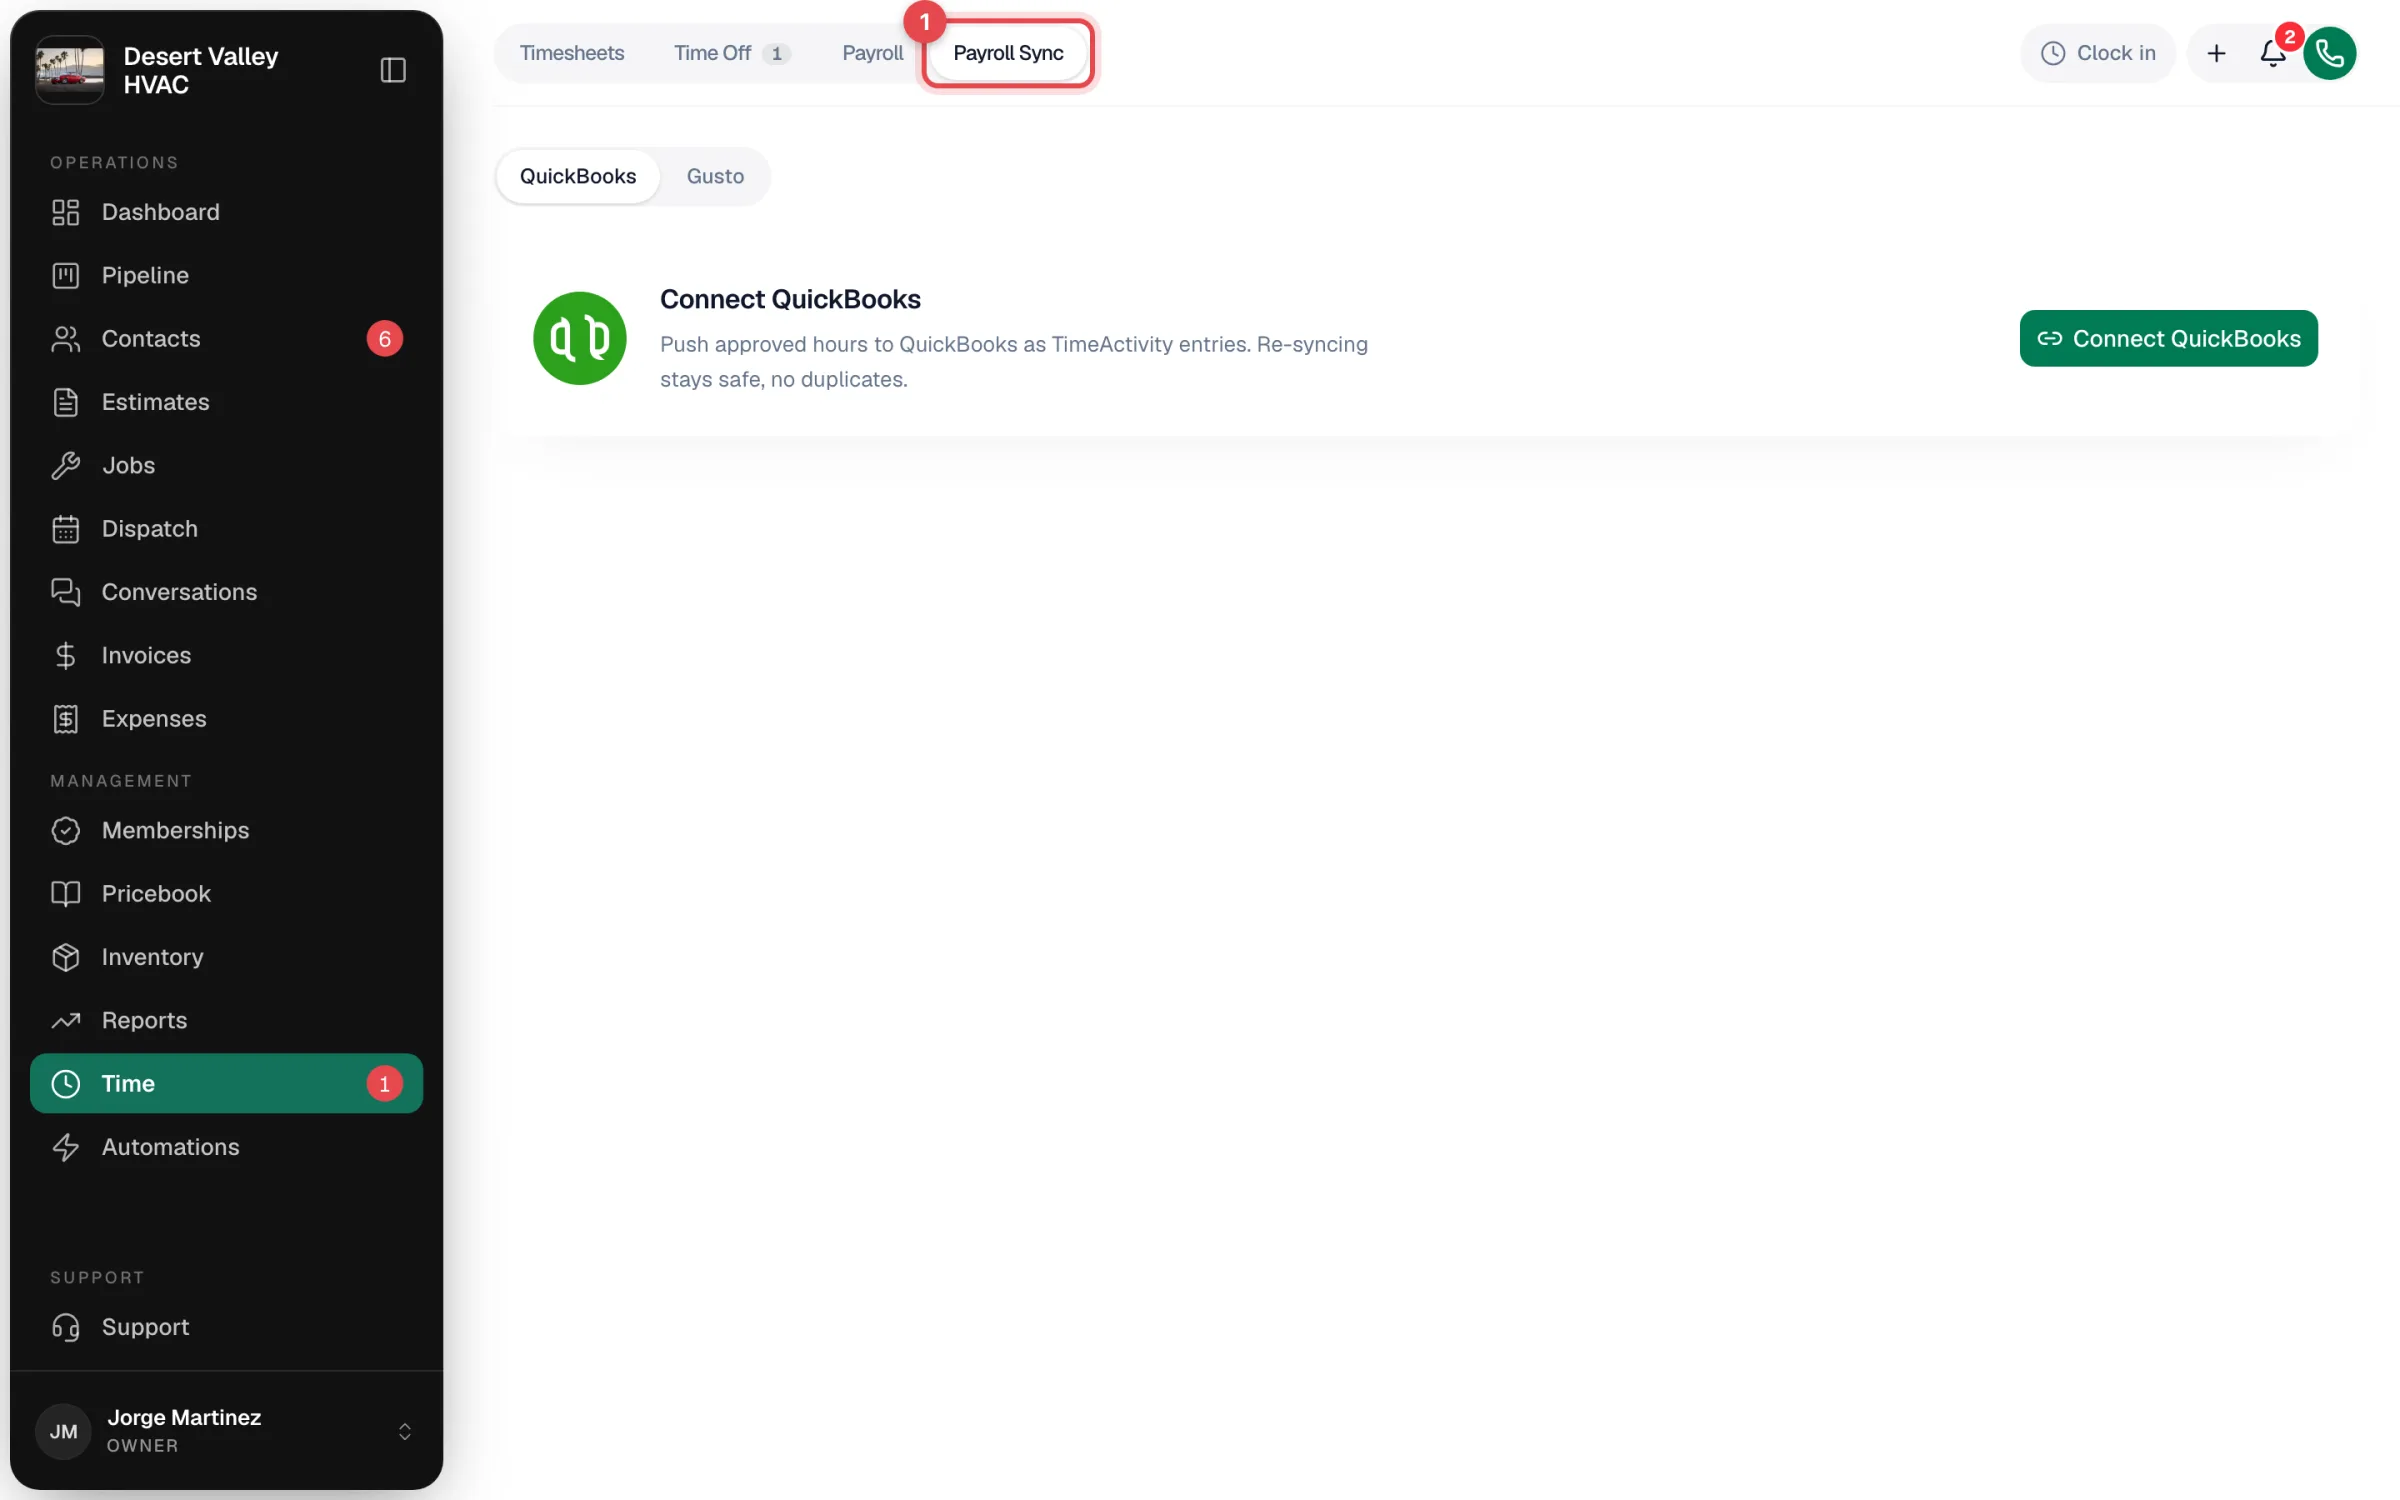Open notifications bell icon
Image resolution: width=2400 pixels, height=1500 pixels.
[x=2273, y=53]
